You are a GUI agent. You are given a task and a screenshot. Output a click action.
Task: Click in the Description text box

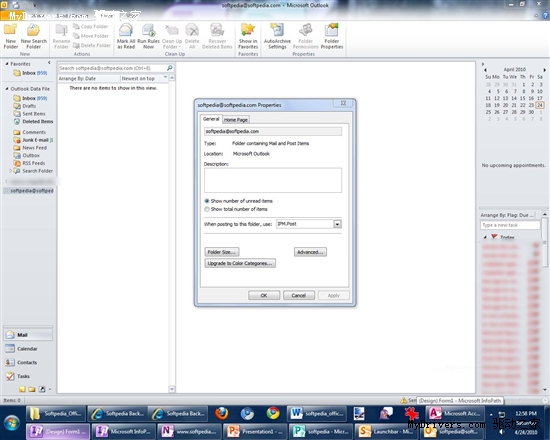pyautogui.click(x=273, y=180)
